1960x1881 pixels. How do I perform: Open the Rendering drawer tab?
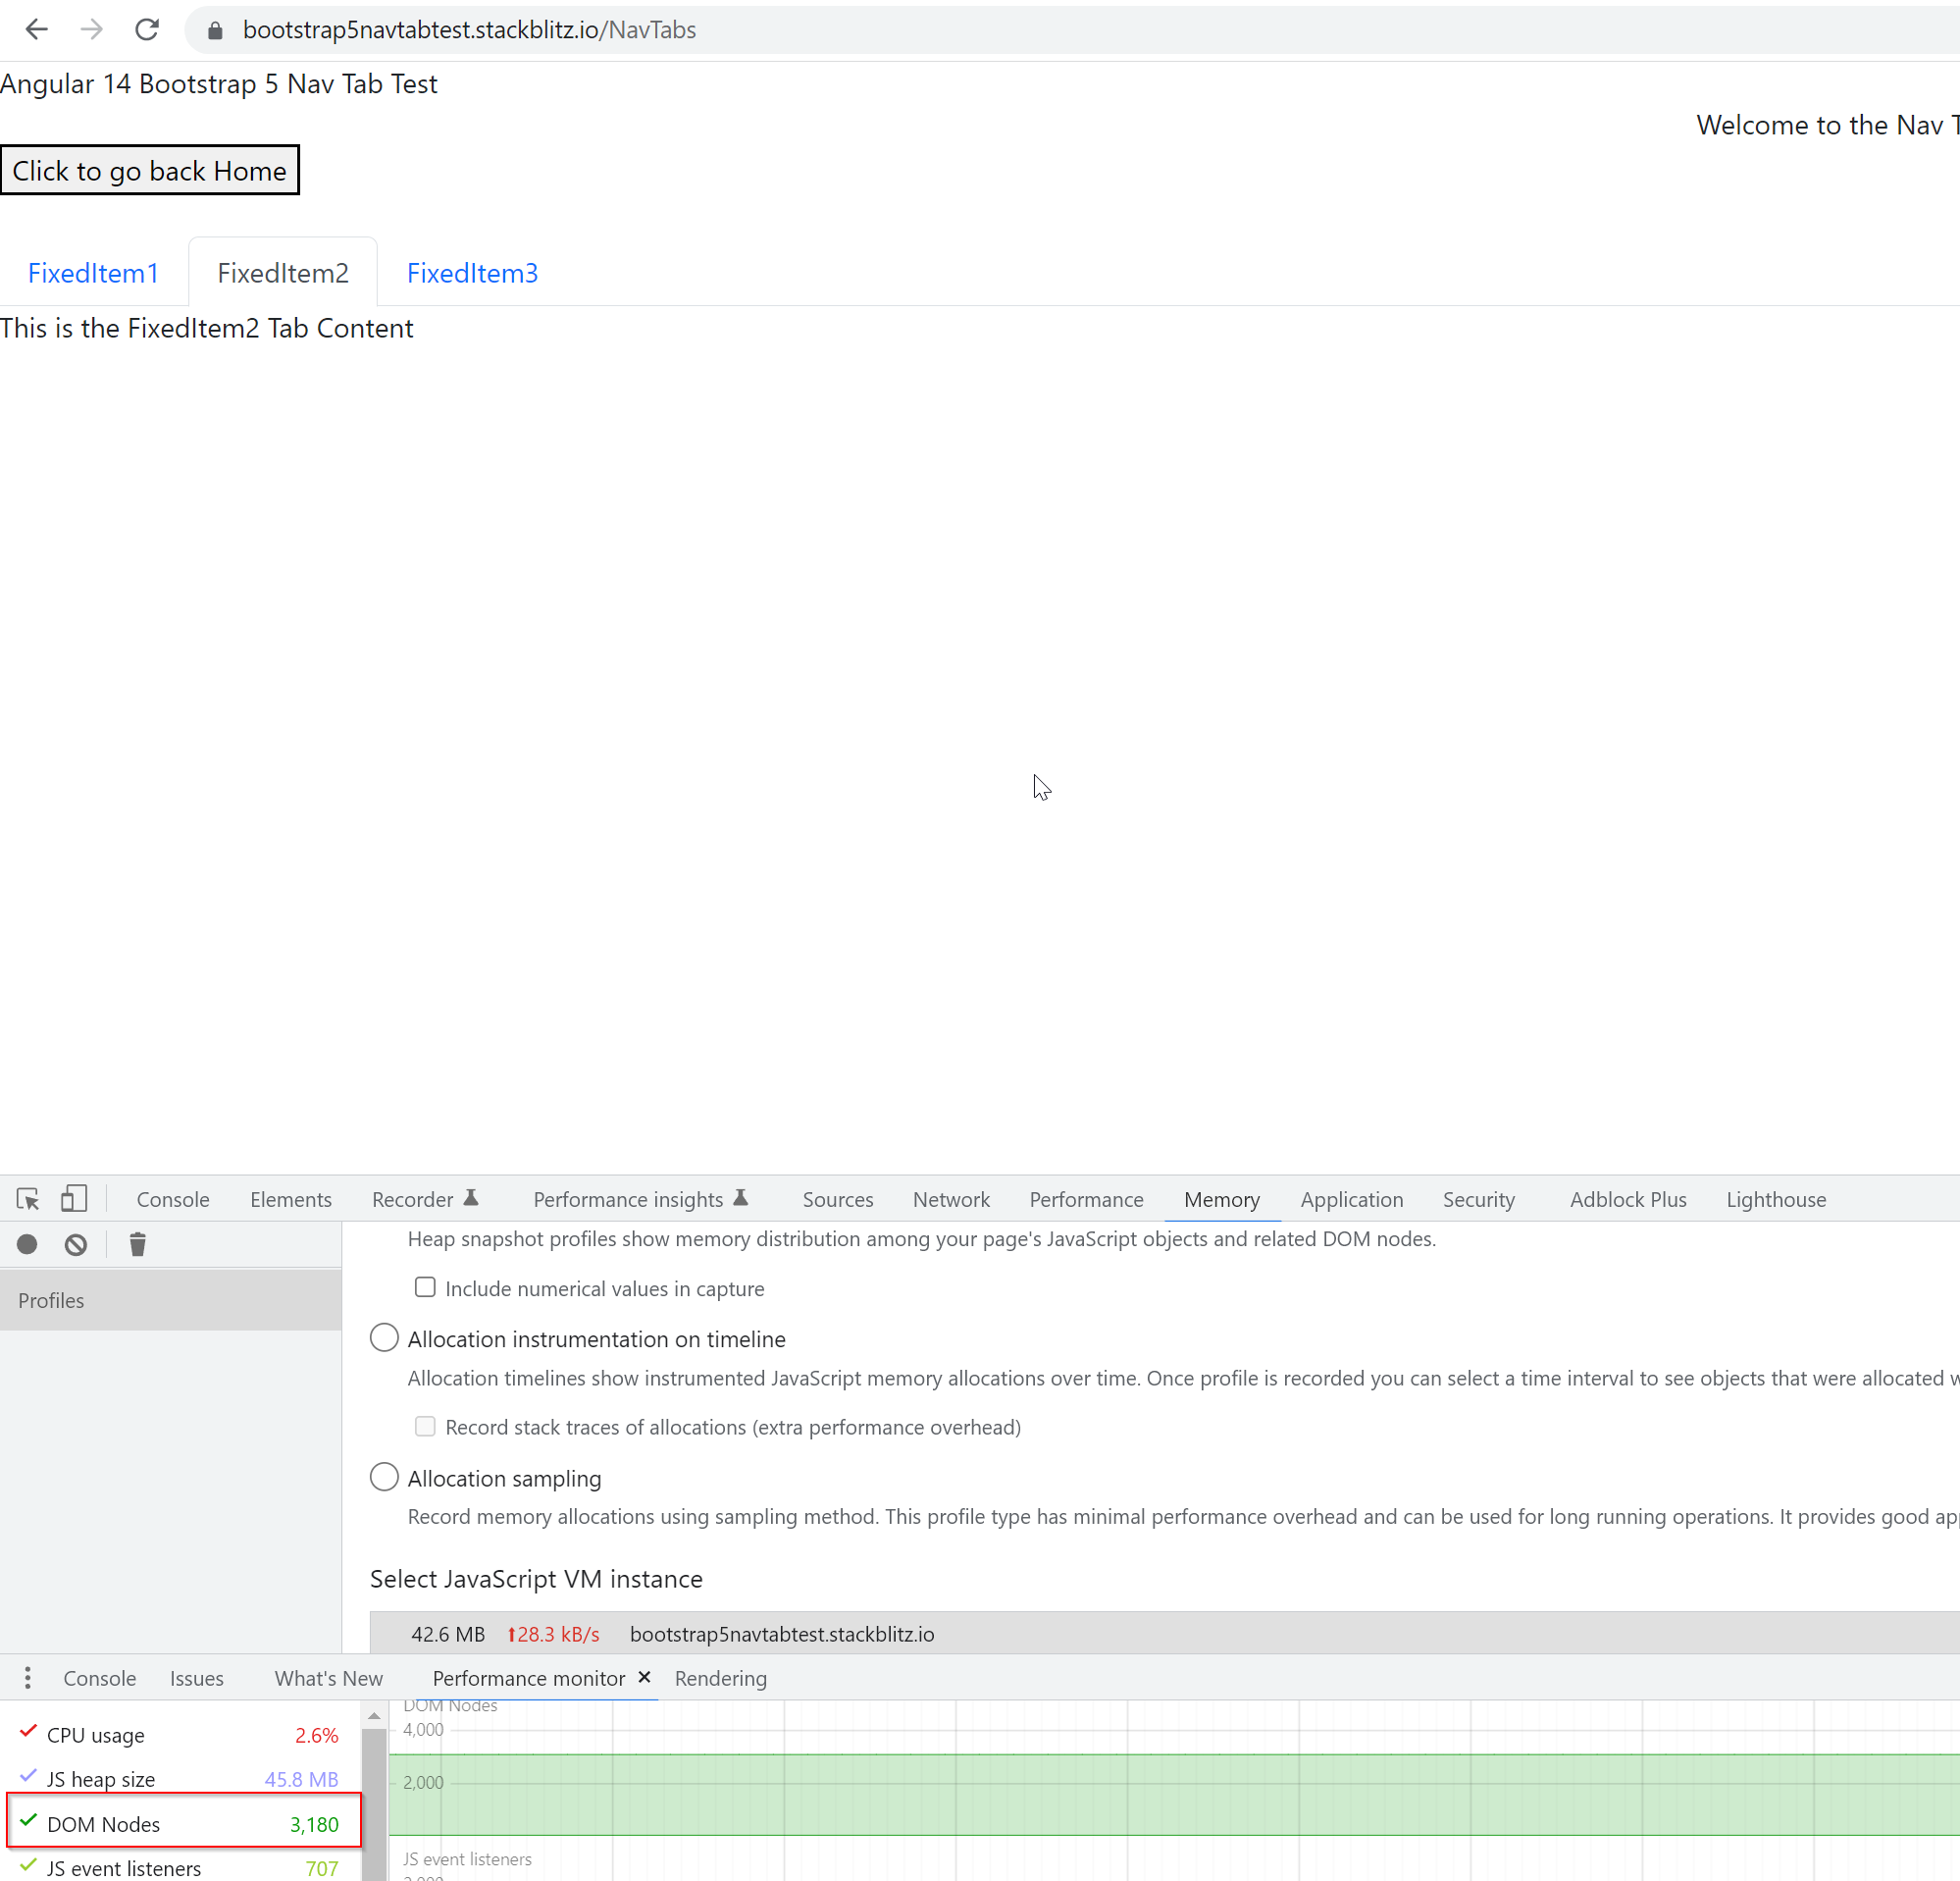[720, 1678]
